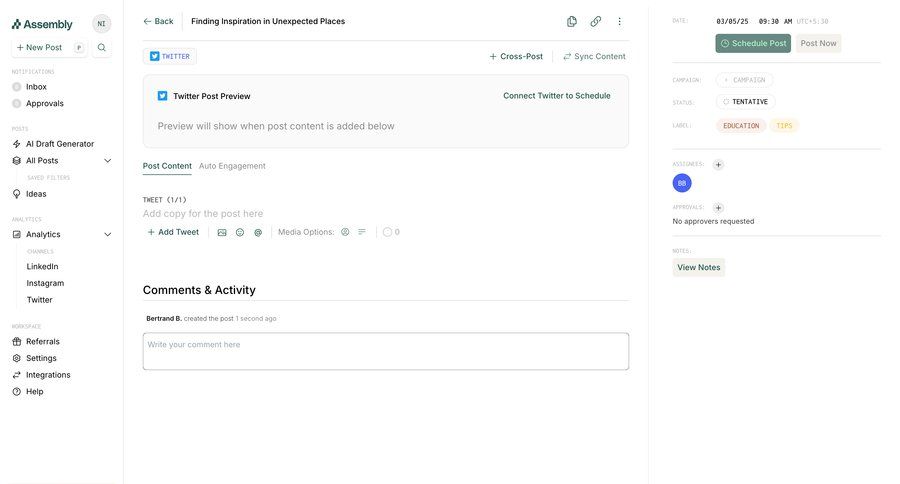Click the add image icon in tweet toolbar
This screenshot has width=900, height=484.
pos(222,233)
